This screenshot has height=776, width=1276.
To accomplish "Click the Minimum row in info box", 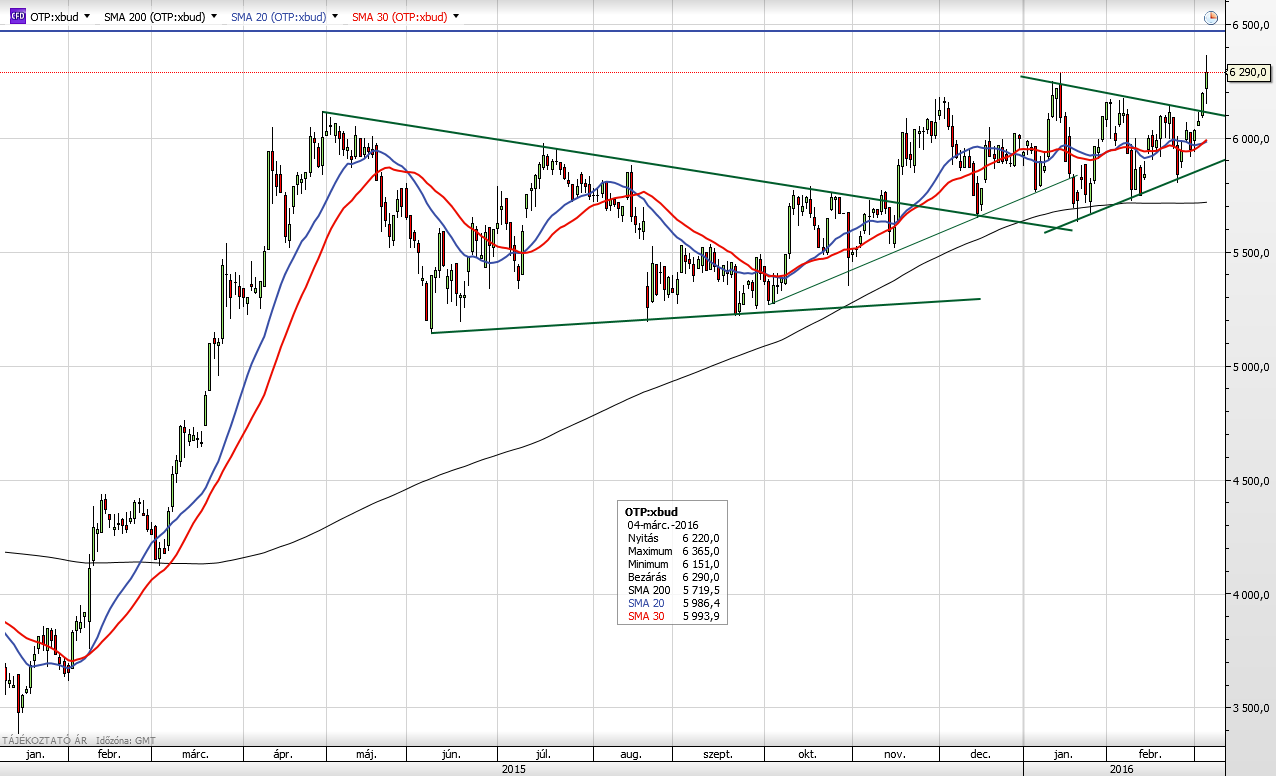I will (673, 564).
